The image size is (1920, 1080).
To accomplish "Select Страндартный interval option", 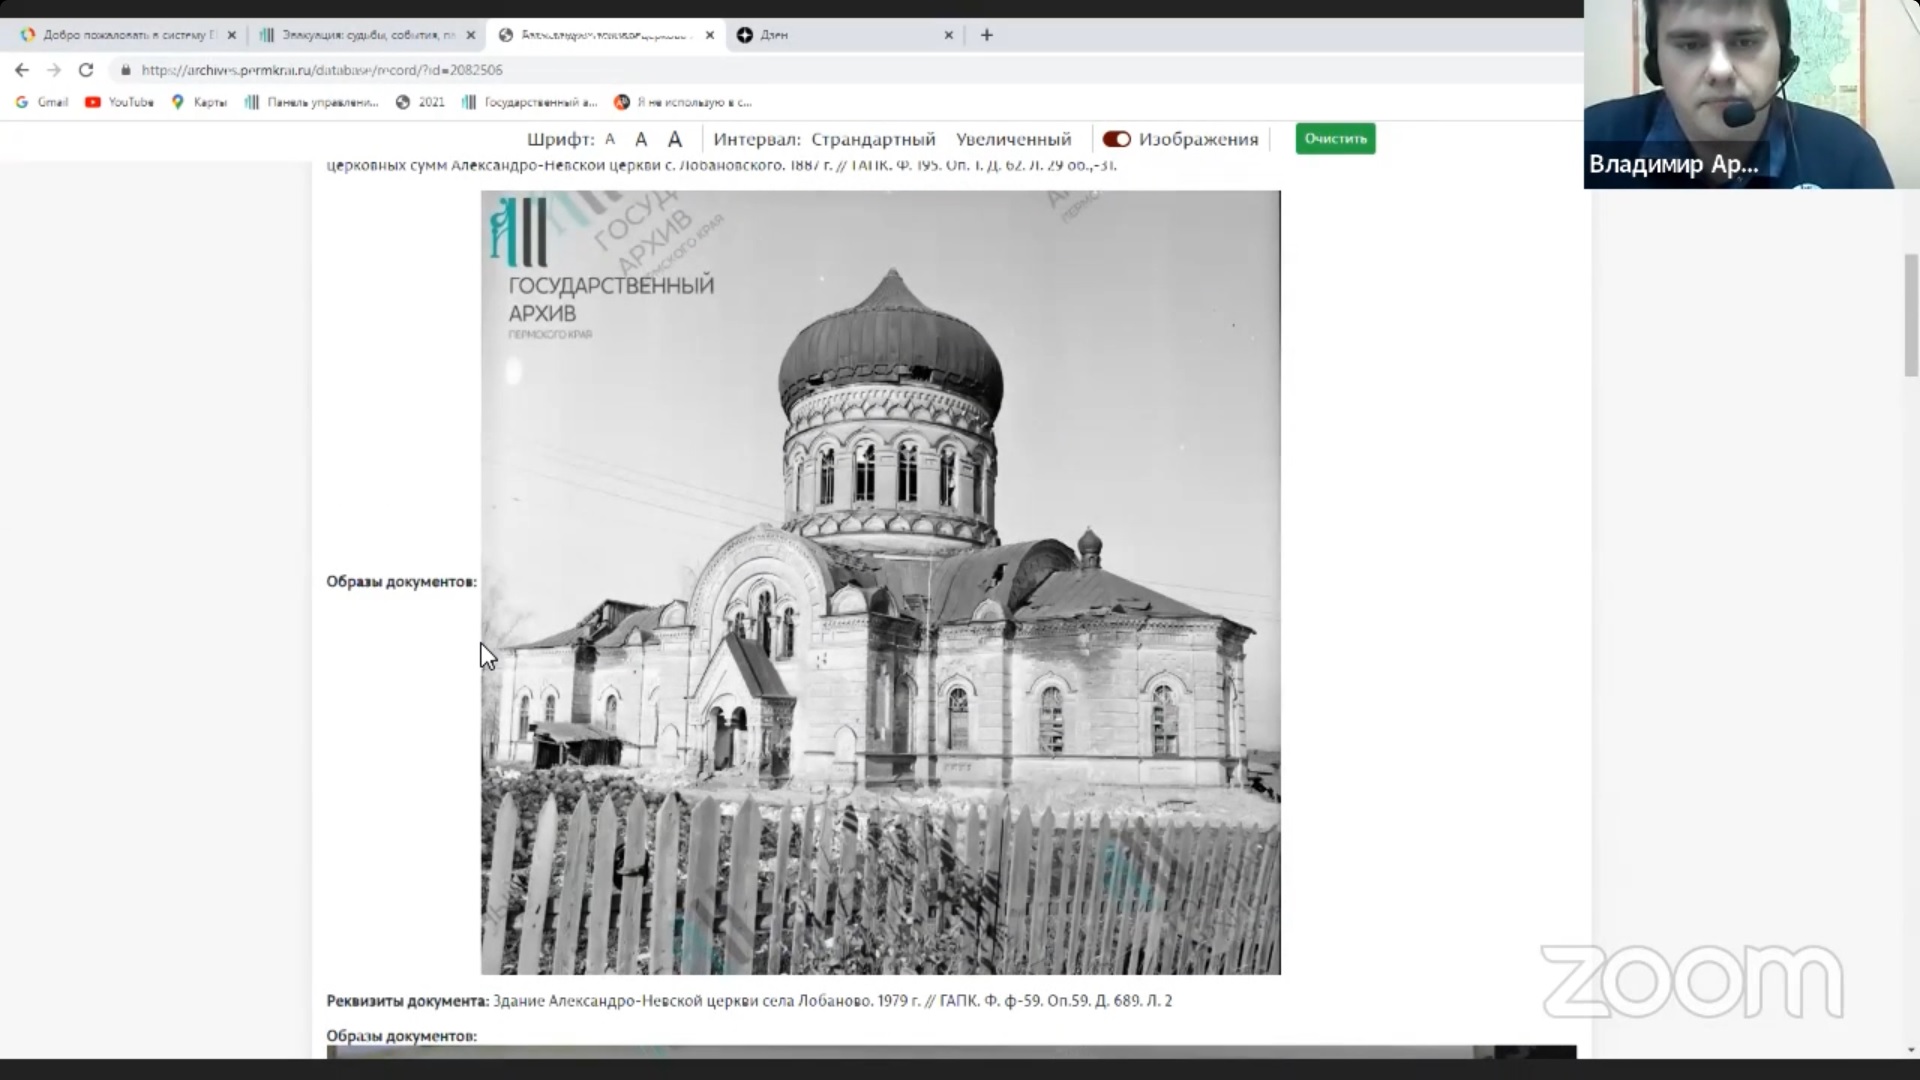I will 873,139.
